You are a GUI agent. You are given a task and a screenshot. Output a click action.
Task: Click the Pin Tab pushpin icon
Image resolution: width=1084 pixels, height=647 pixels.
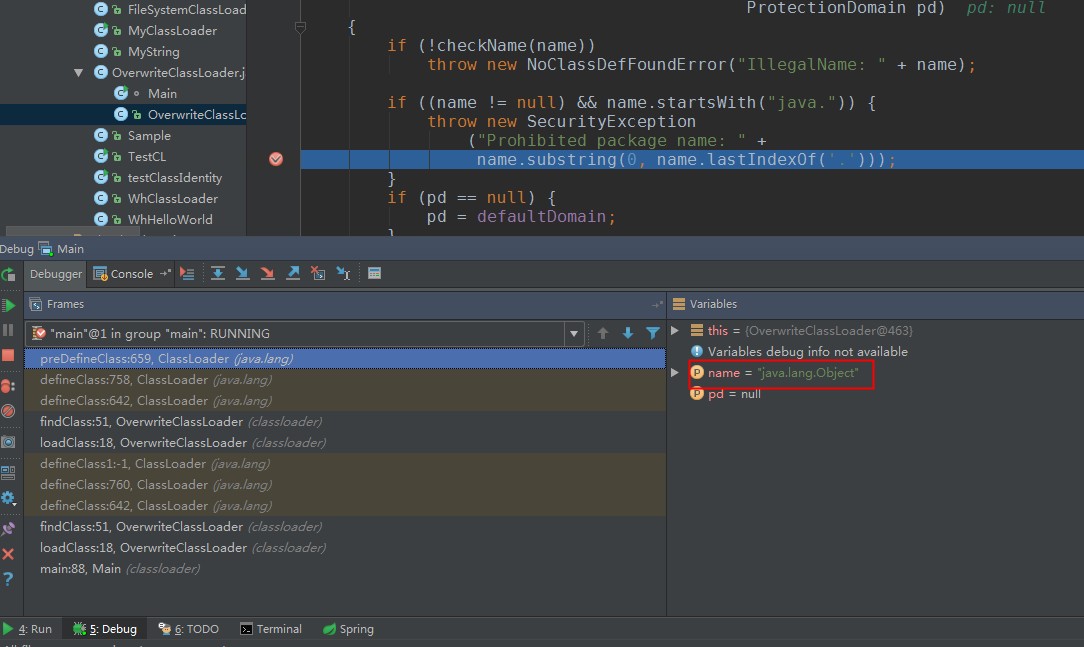coord(8,529)
